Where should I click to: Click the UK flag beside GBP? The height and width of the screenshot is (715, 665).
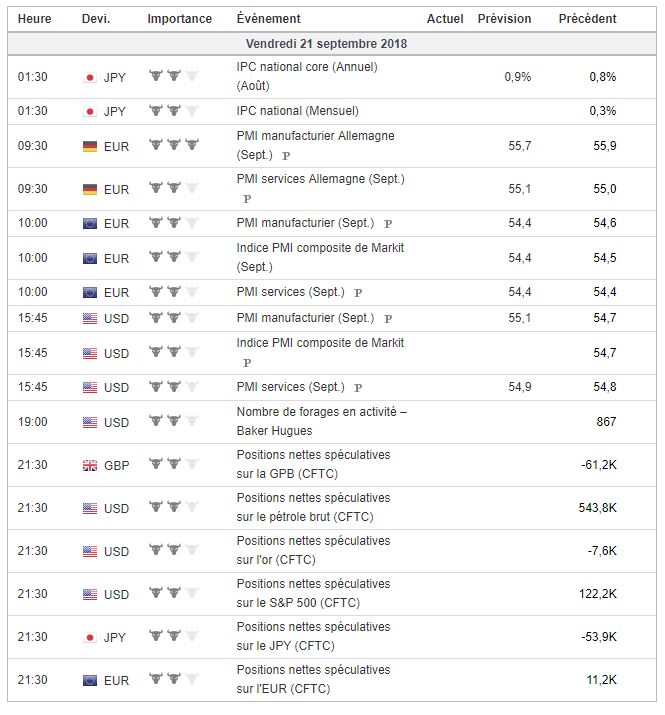click(90, 465)
